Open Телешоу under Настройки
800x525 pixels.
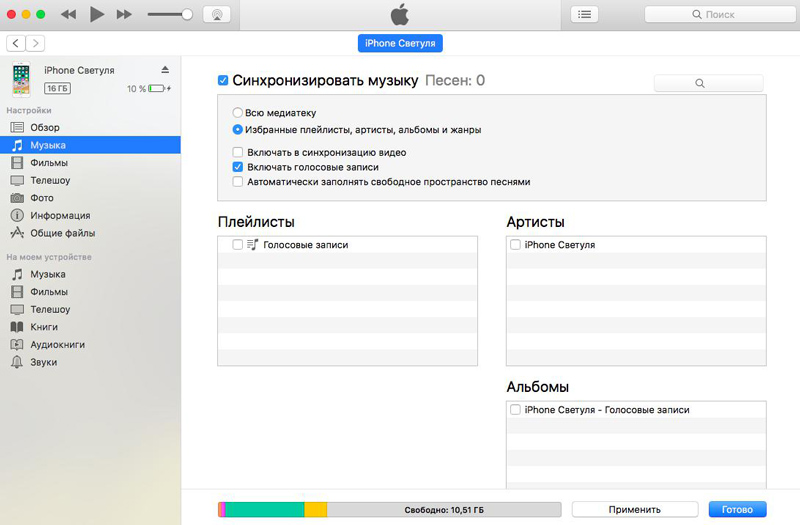coord(90,180)
